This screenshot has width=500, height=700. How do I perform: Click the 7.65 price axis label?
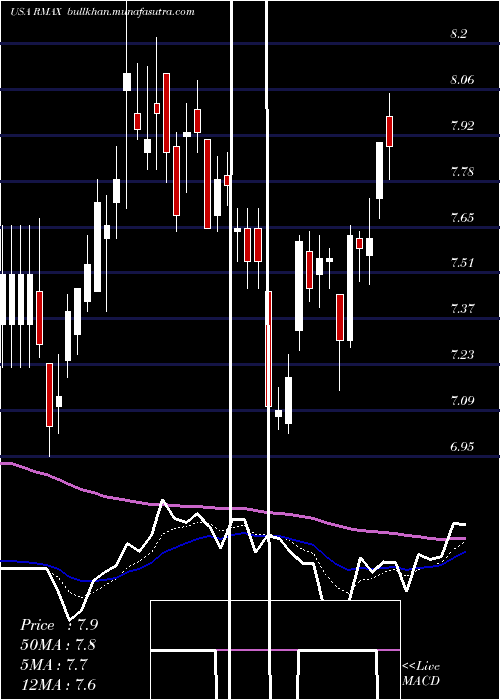tap(462, 218)
